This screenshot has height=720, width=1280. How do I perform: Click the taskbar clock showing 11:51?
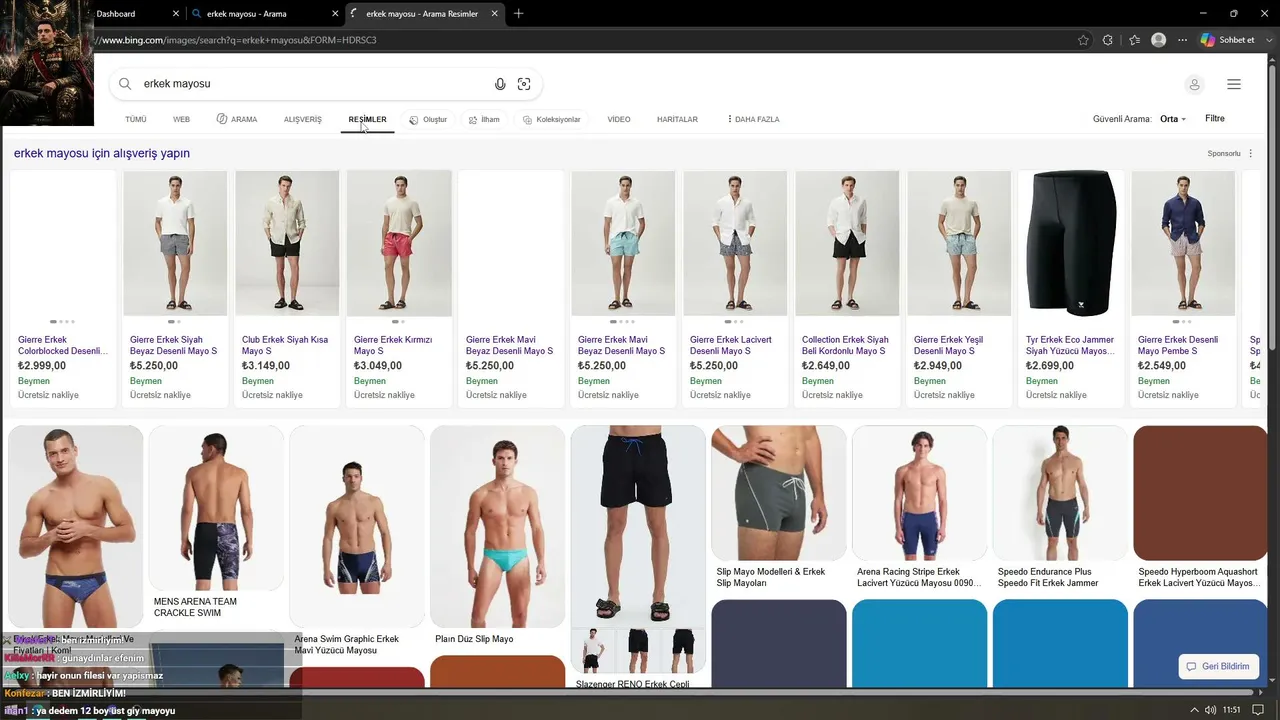point(1231,710)
